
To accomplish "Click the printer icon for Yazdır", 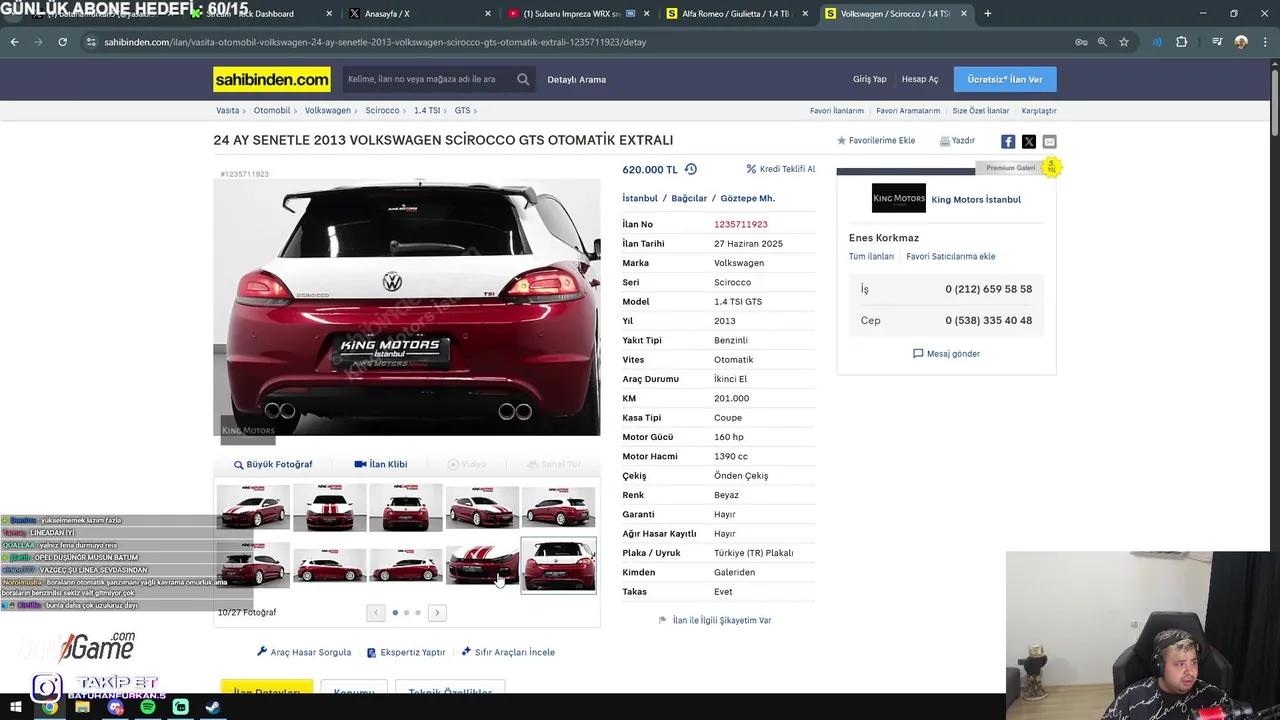I will (x=945, y=141).
